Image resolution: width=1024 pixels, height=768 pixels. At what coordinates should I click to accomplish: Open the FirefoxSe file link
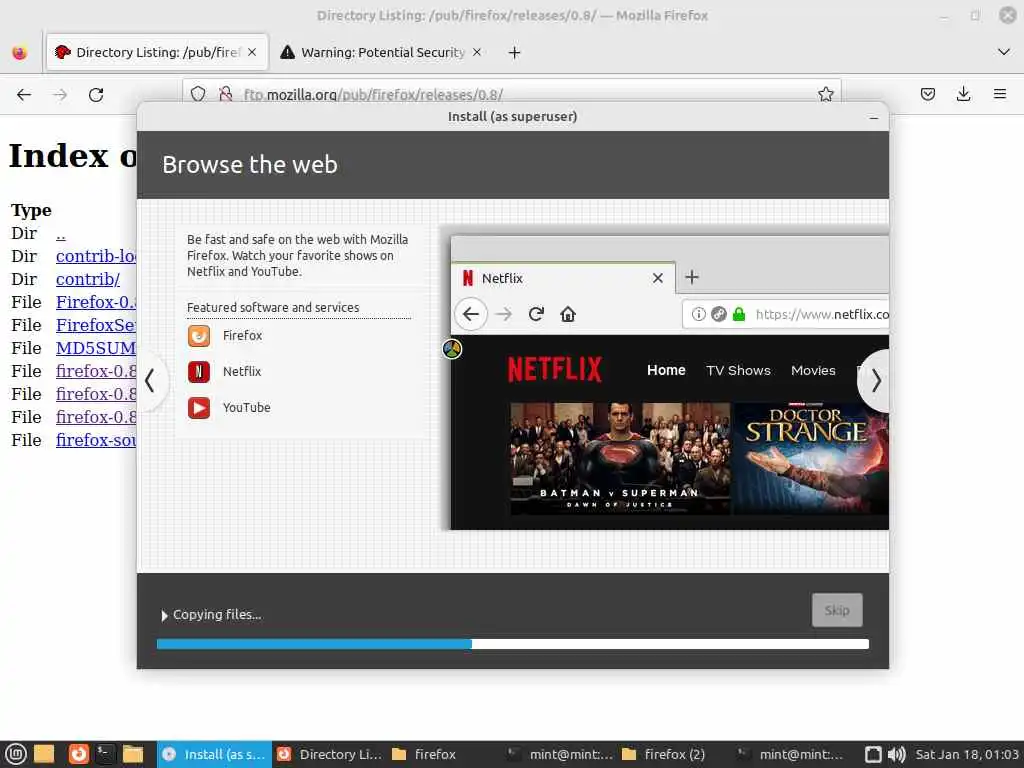[96, 325]
